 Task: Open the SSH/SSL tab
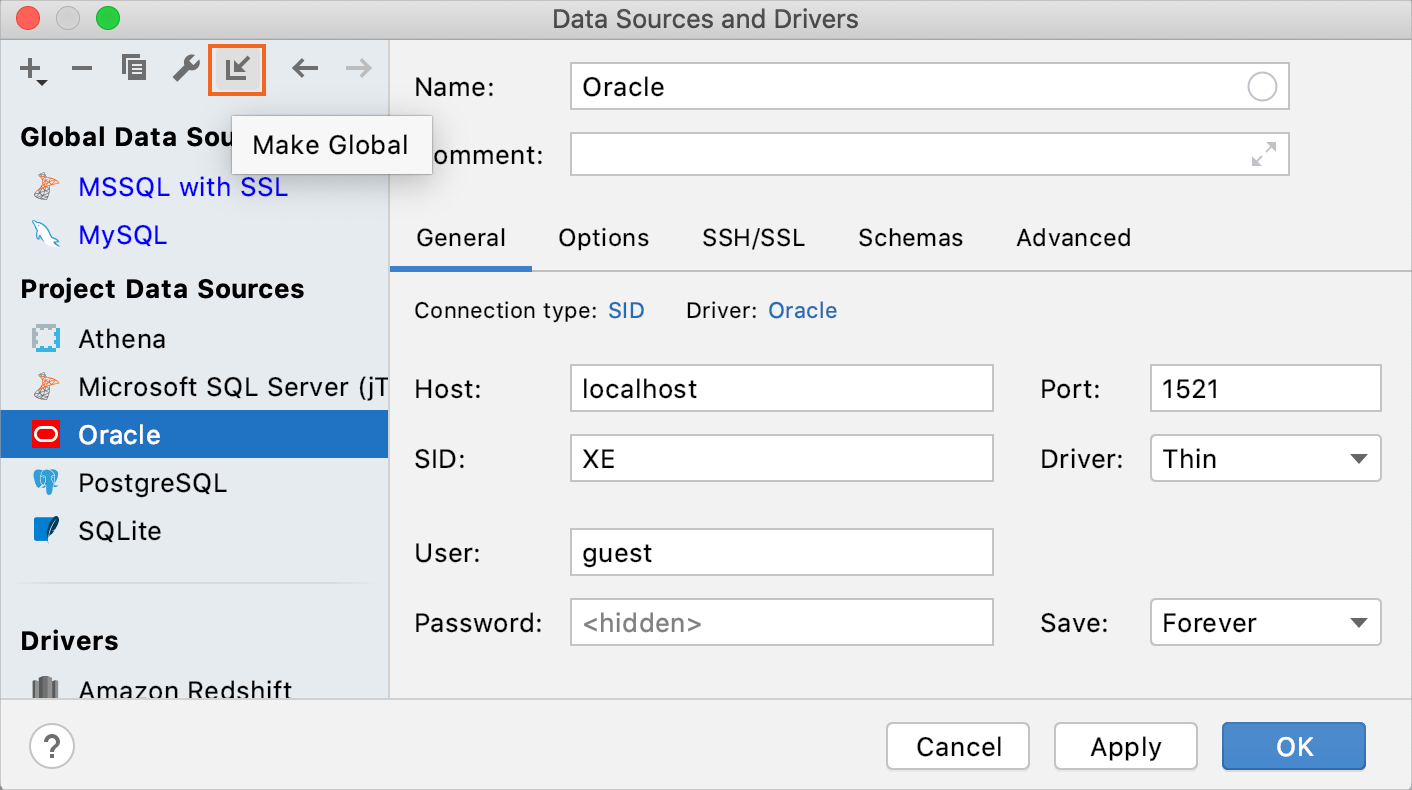[753, 238]
